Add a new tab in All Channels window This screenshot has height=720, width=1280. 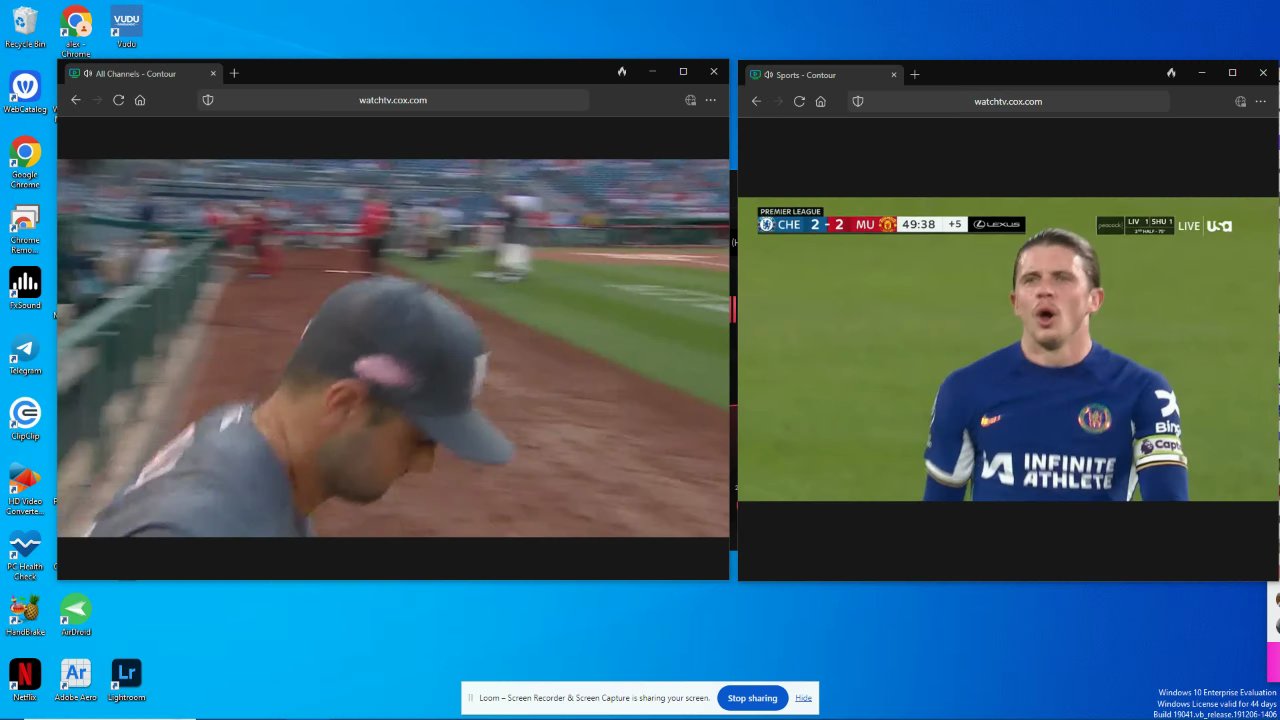pyautogui.click(x=234, y=73)
